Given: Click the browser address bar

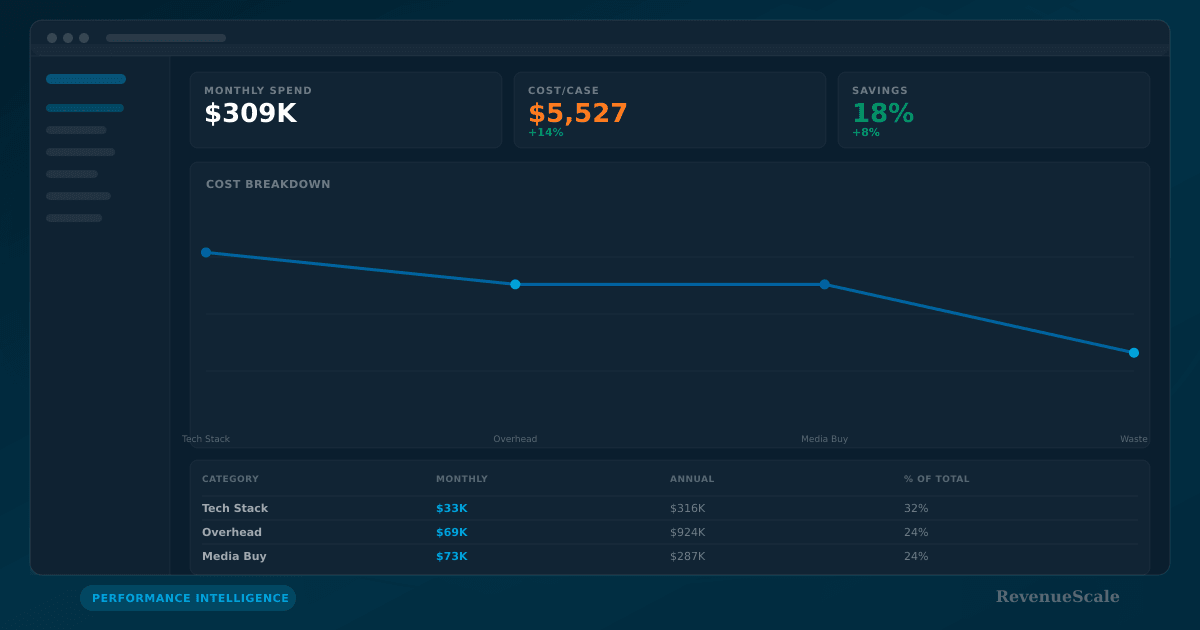Looking at the screenshot, I should 166,38.
